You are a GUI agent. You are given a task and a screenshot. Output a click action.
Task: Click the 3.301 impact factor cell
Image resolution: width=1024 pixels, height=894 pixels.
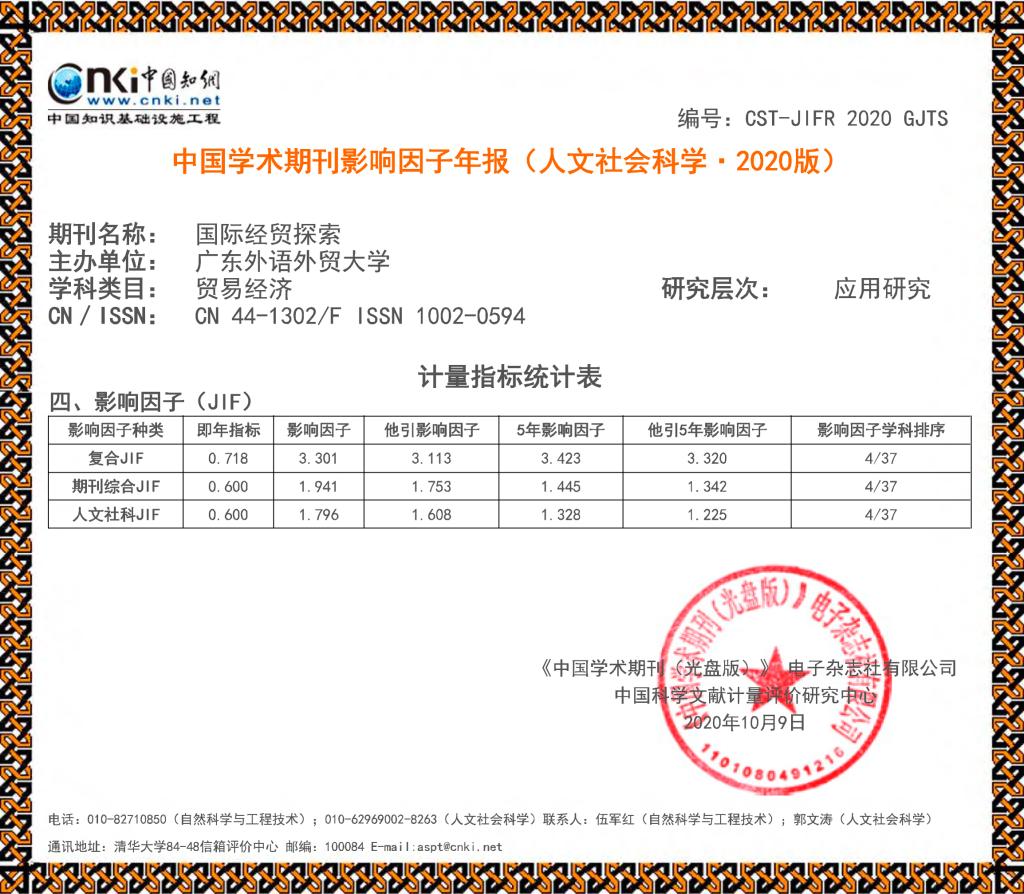tap(318, 458)
